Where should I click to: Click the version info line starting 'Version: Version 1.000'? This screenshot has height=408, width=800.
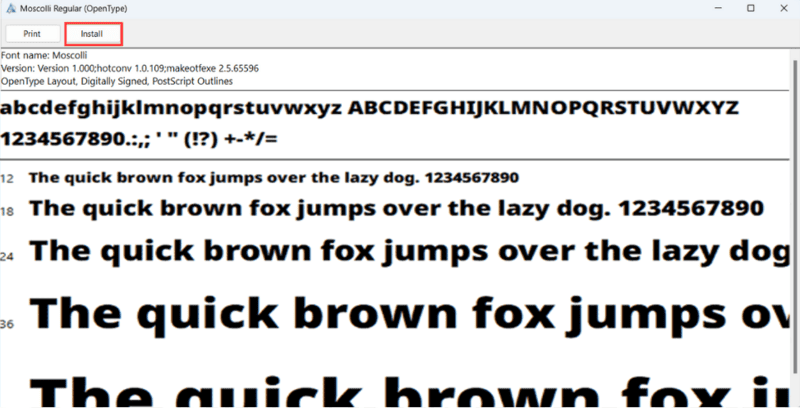pos(130,68)
